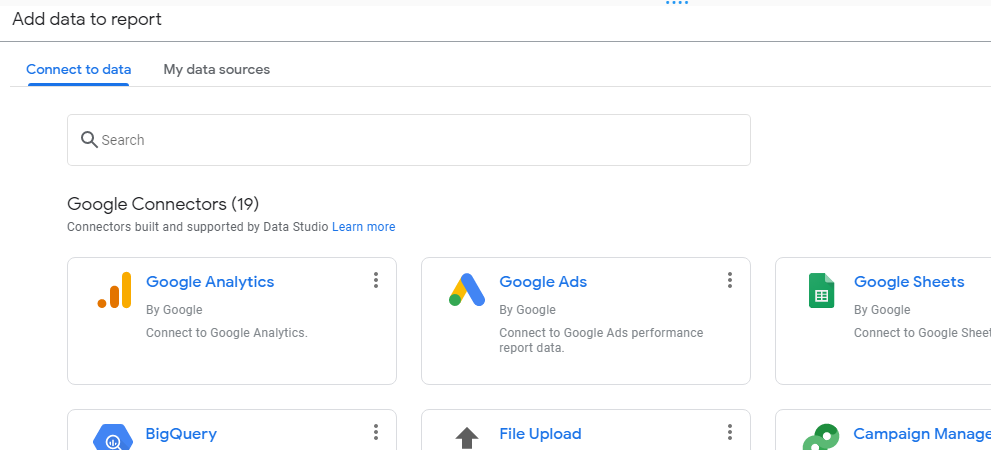Switch to the My data sources tab
Screen dimensions: 991x450
pyautogui.click(x=217, y=70)
